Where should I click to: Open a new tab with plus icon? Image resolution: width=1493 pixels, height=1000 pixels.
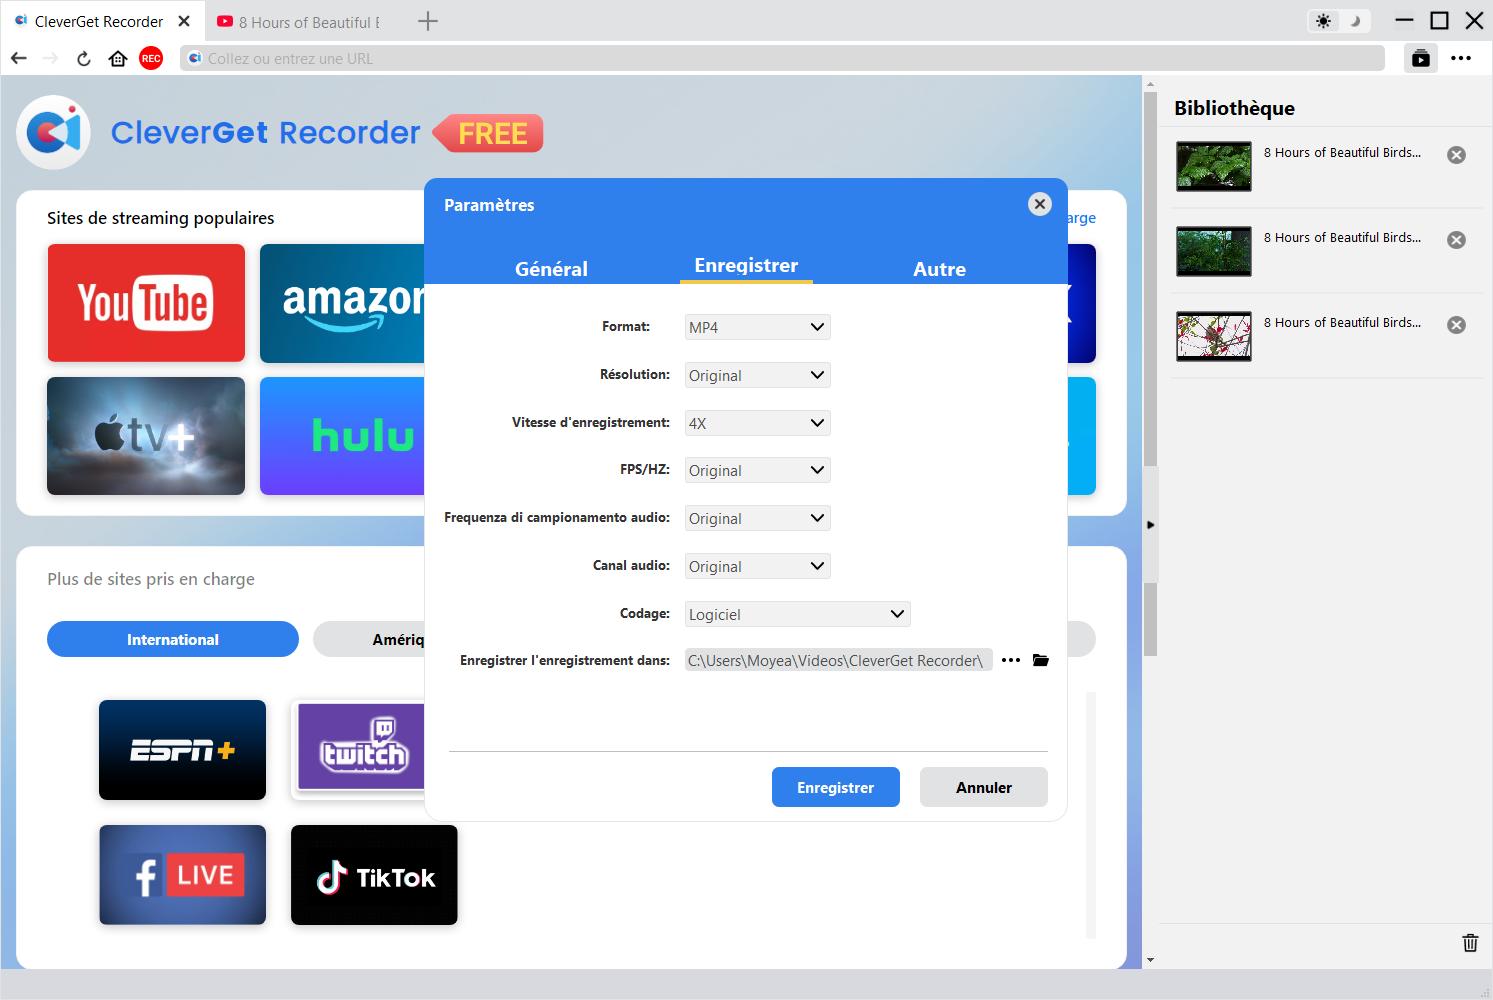(x=428, y=21)
